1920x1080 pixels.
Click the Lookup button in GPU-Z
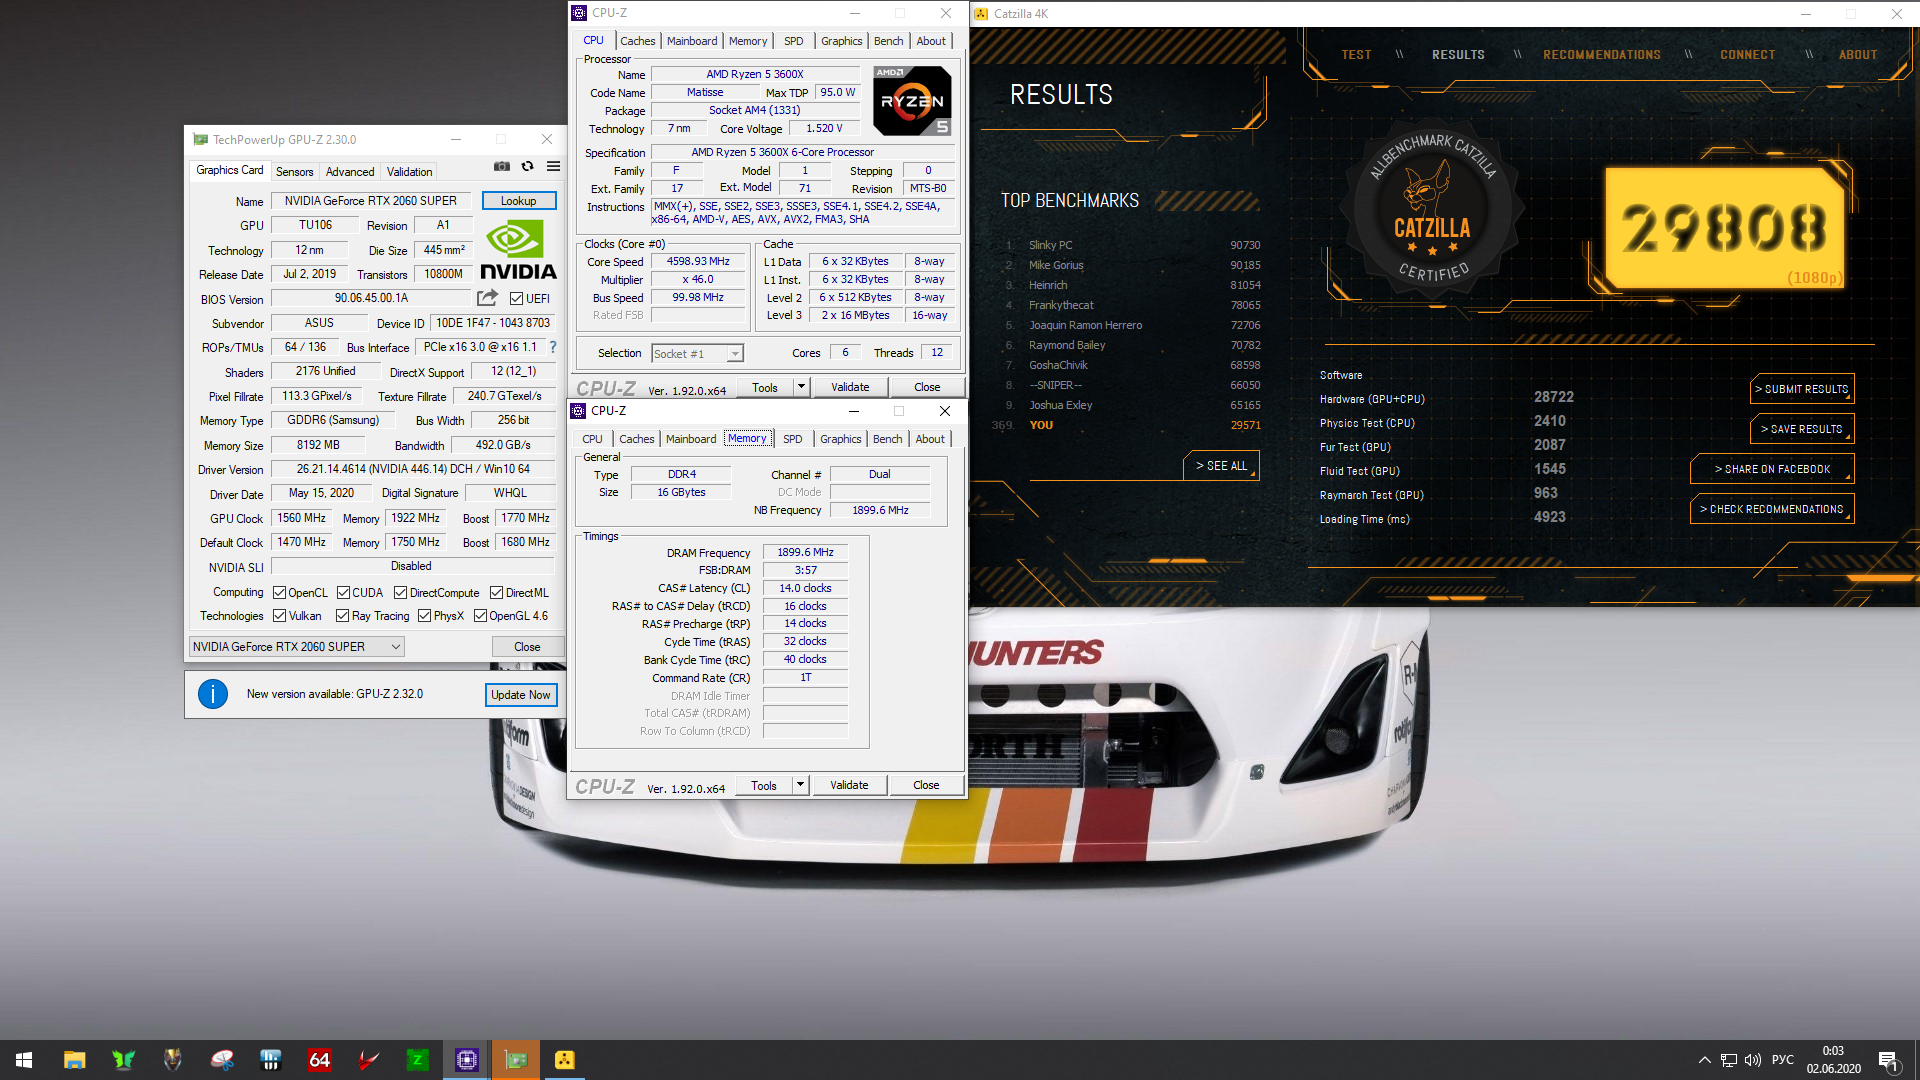pyautogui.click(x=519, y=201)
